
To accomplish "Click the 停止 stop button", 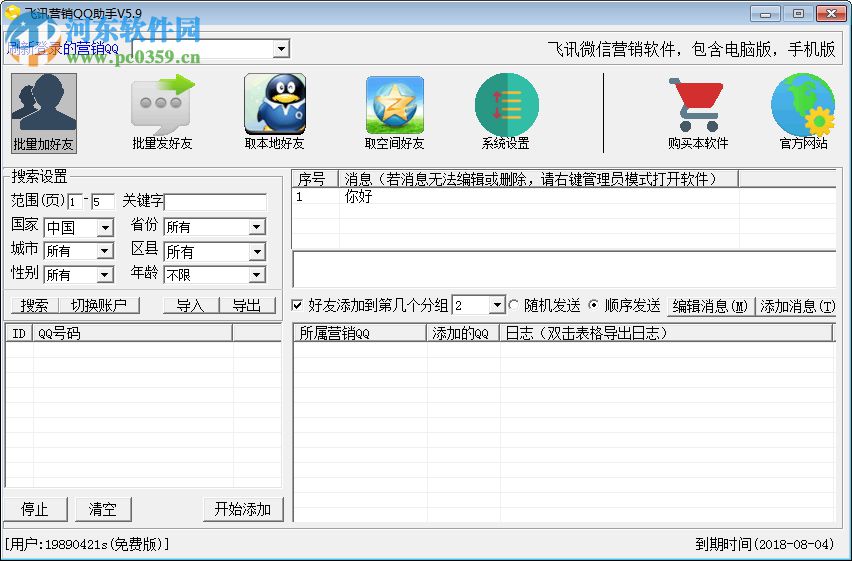I will [35, 509].
